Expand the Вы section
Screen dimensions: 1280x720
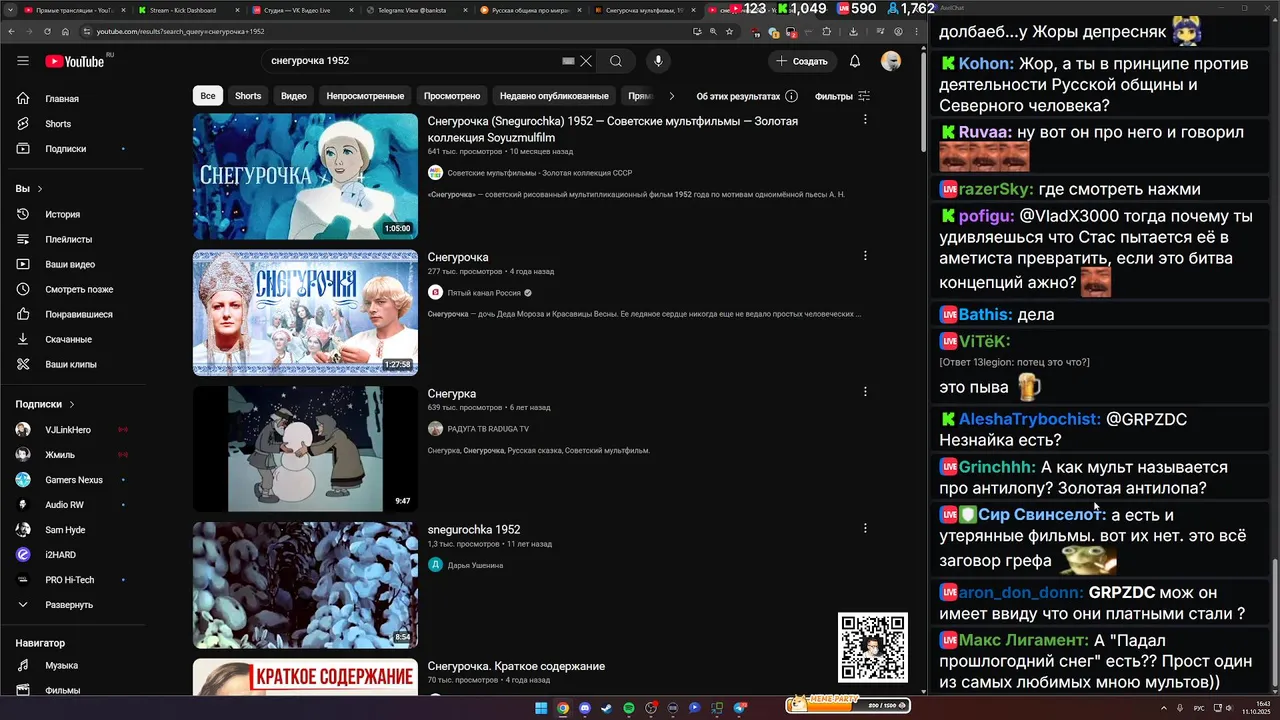pos(29,188)
